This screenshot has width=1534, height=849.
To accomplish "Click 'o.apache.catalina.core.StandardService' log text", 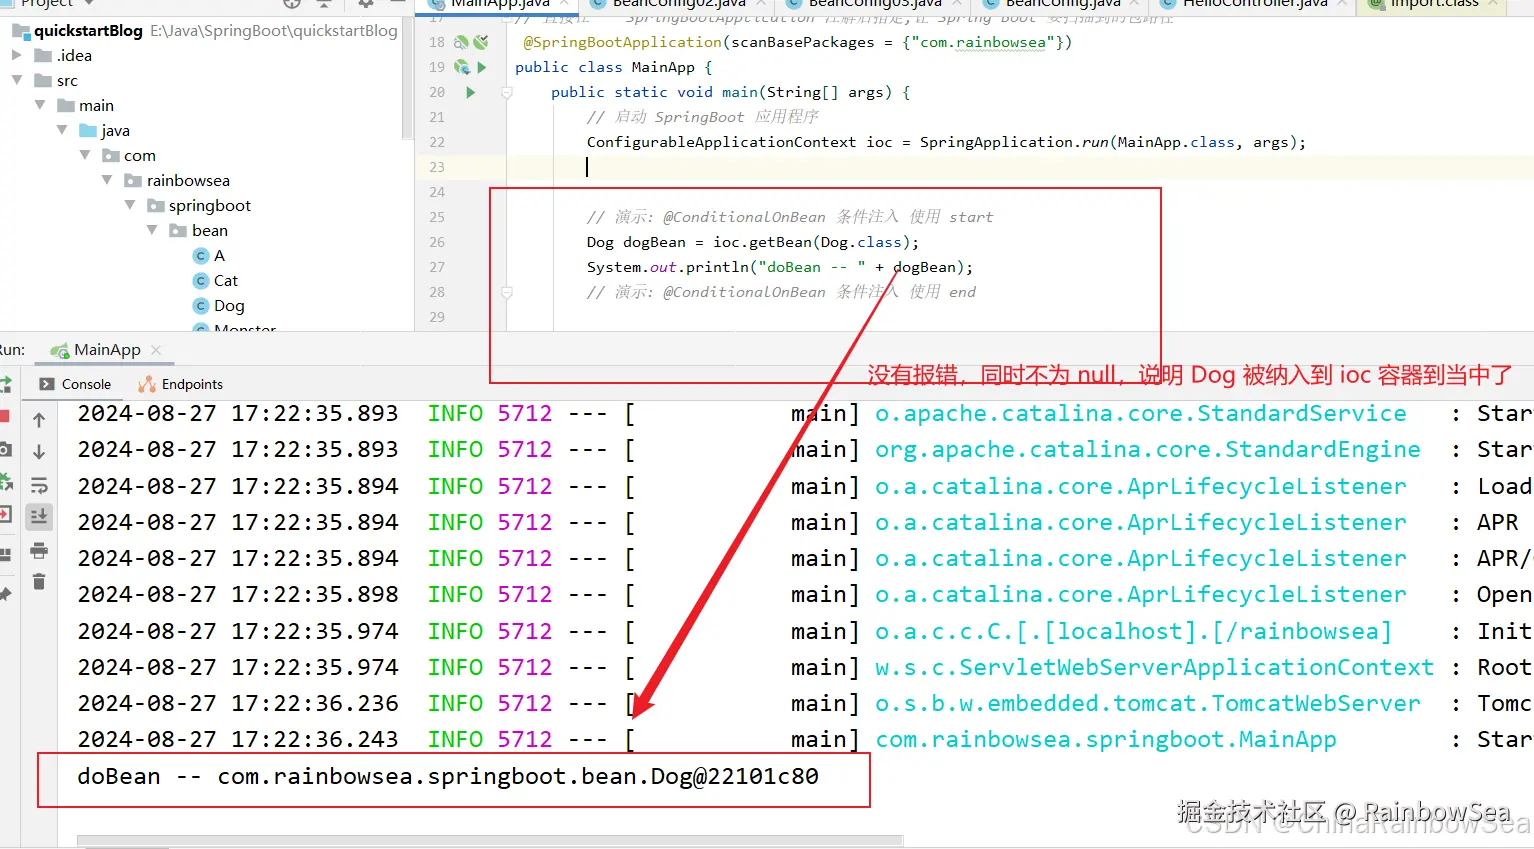I will pyautogui.click(x=1141, y=414).
